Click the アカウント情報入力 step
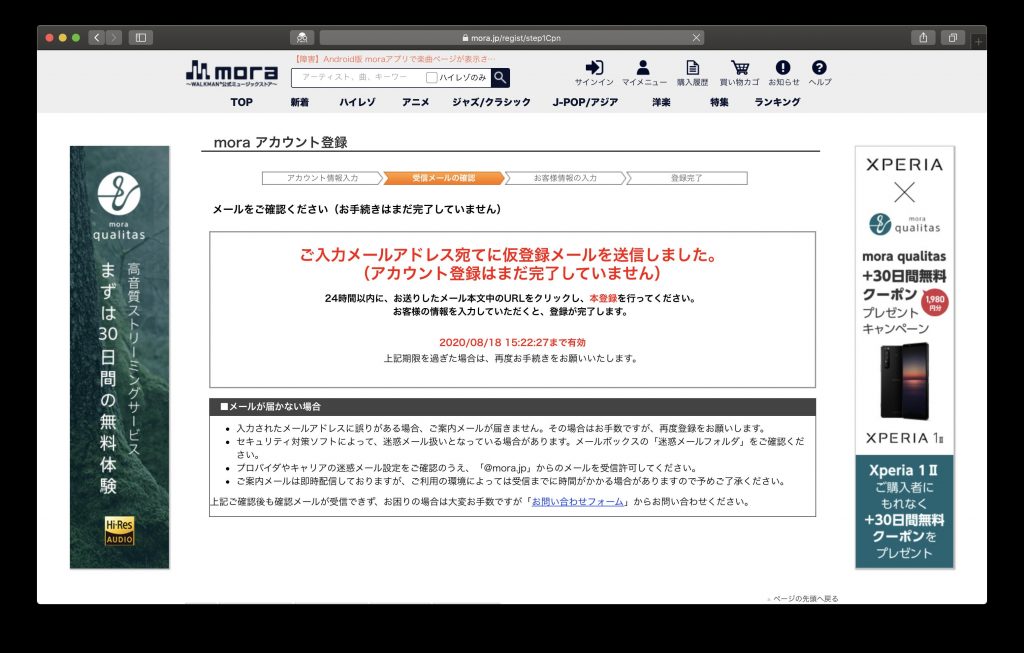 [x=322, y=178]
